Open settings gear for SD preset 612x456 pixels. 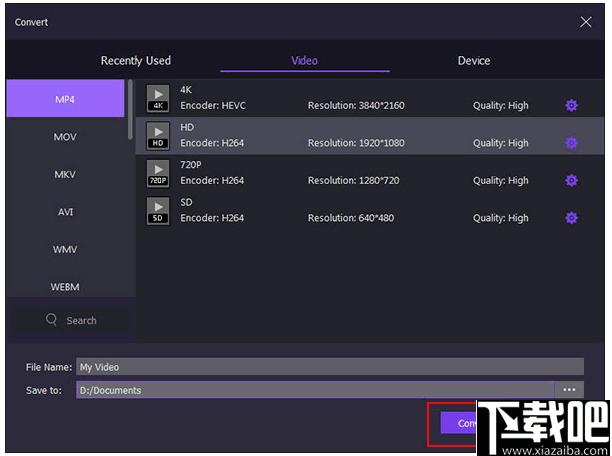point(571,218)
